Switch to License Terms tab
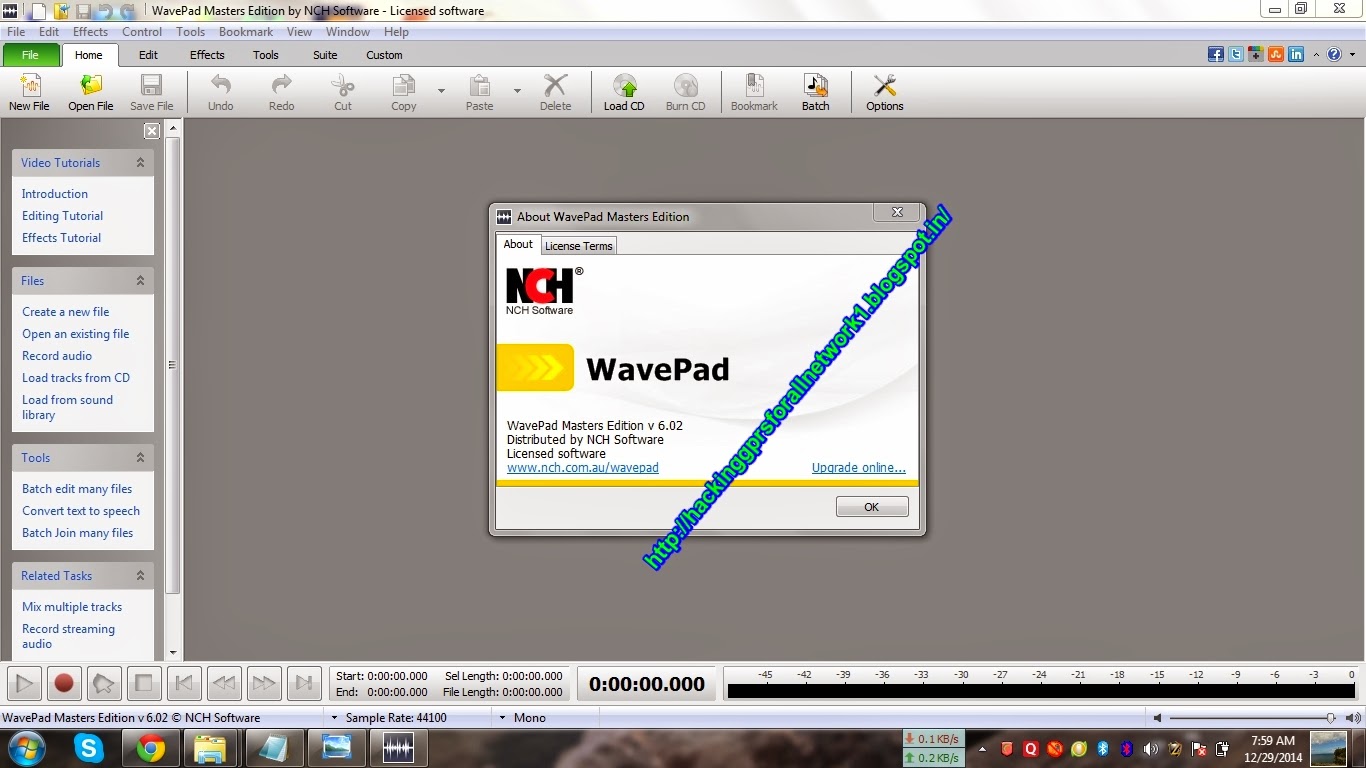Image resolution: width=1366 pixels, height=768 pixels. coord(579,246)
